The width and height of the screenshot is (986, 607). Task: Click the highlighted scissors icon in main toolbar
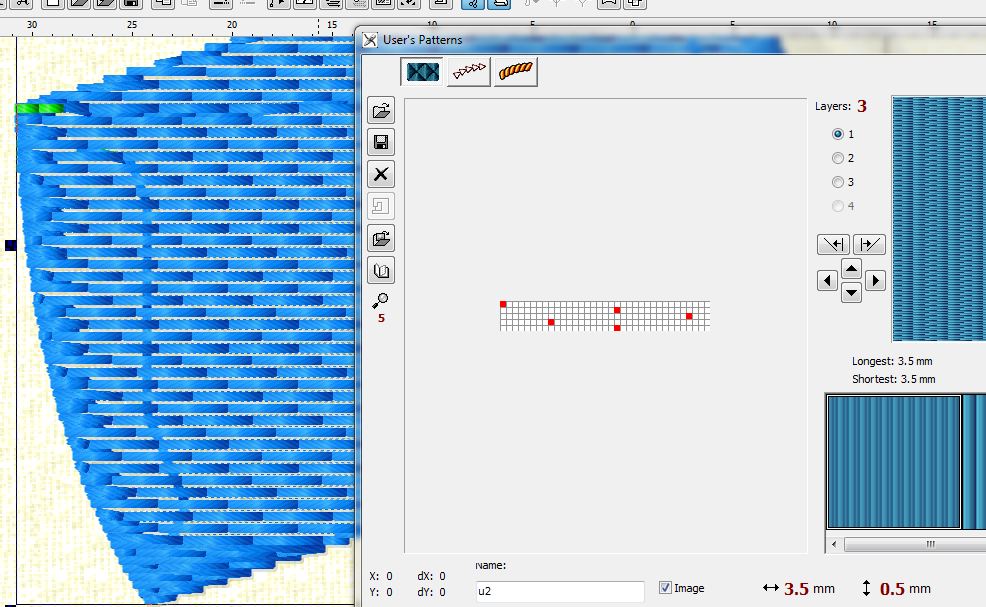[473, 3]
